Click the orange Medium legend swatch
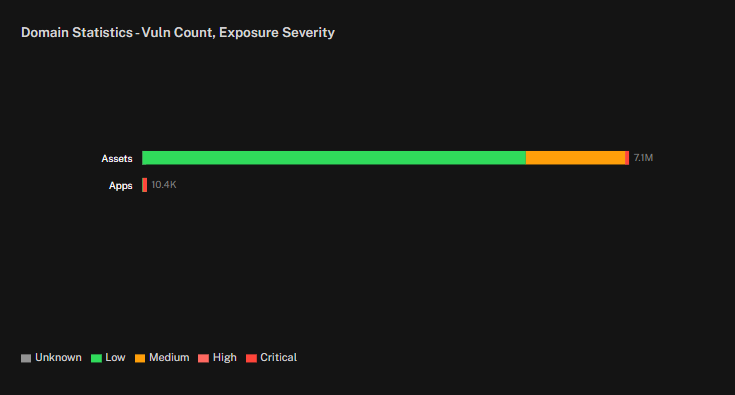The width and height of the screenshot is (735, 395). pyautogui.click(x=140, y=358)
